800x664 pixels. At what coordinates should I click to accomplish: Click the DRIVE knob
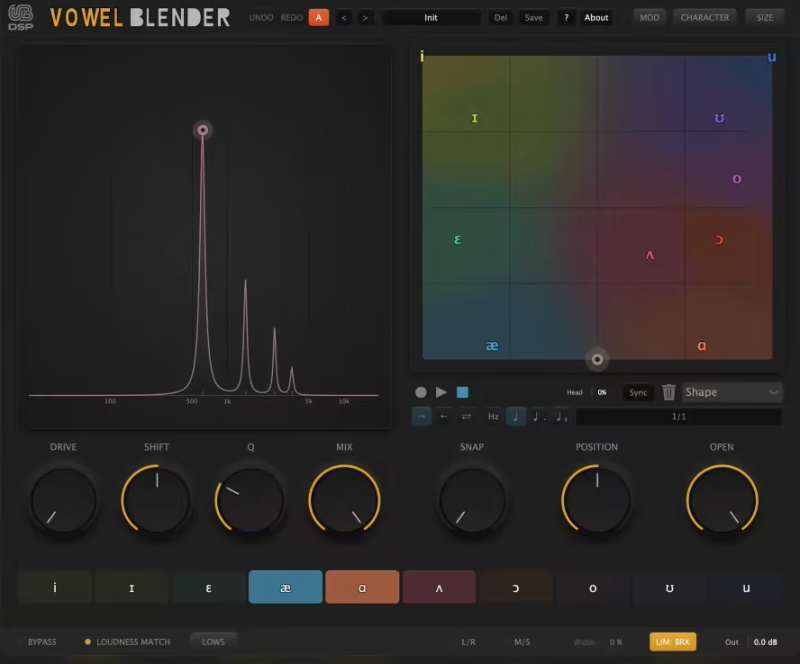coord(63,501)
